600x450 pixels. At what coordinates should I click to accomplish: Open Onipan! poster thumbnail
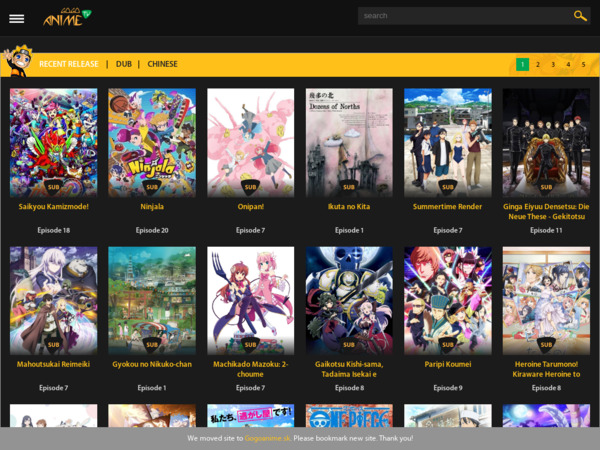[251, 143]
